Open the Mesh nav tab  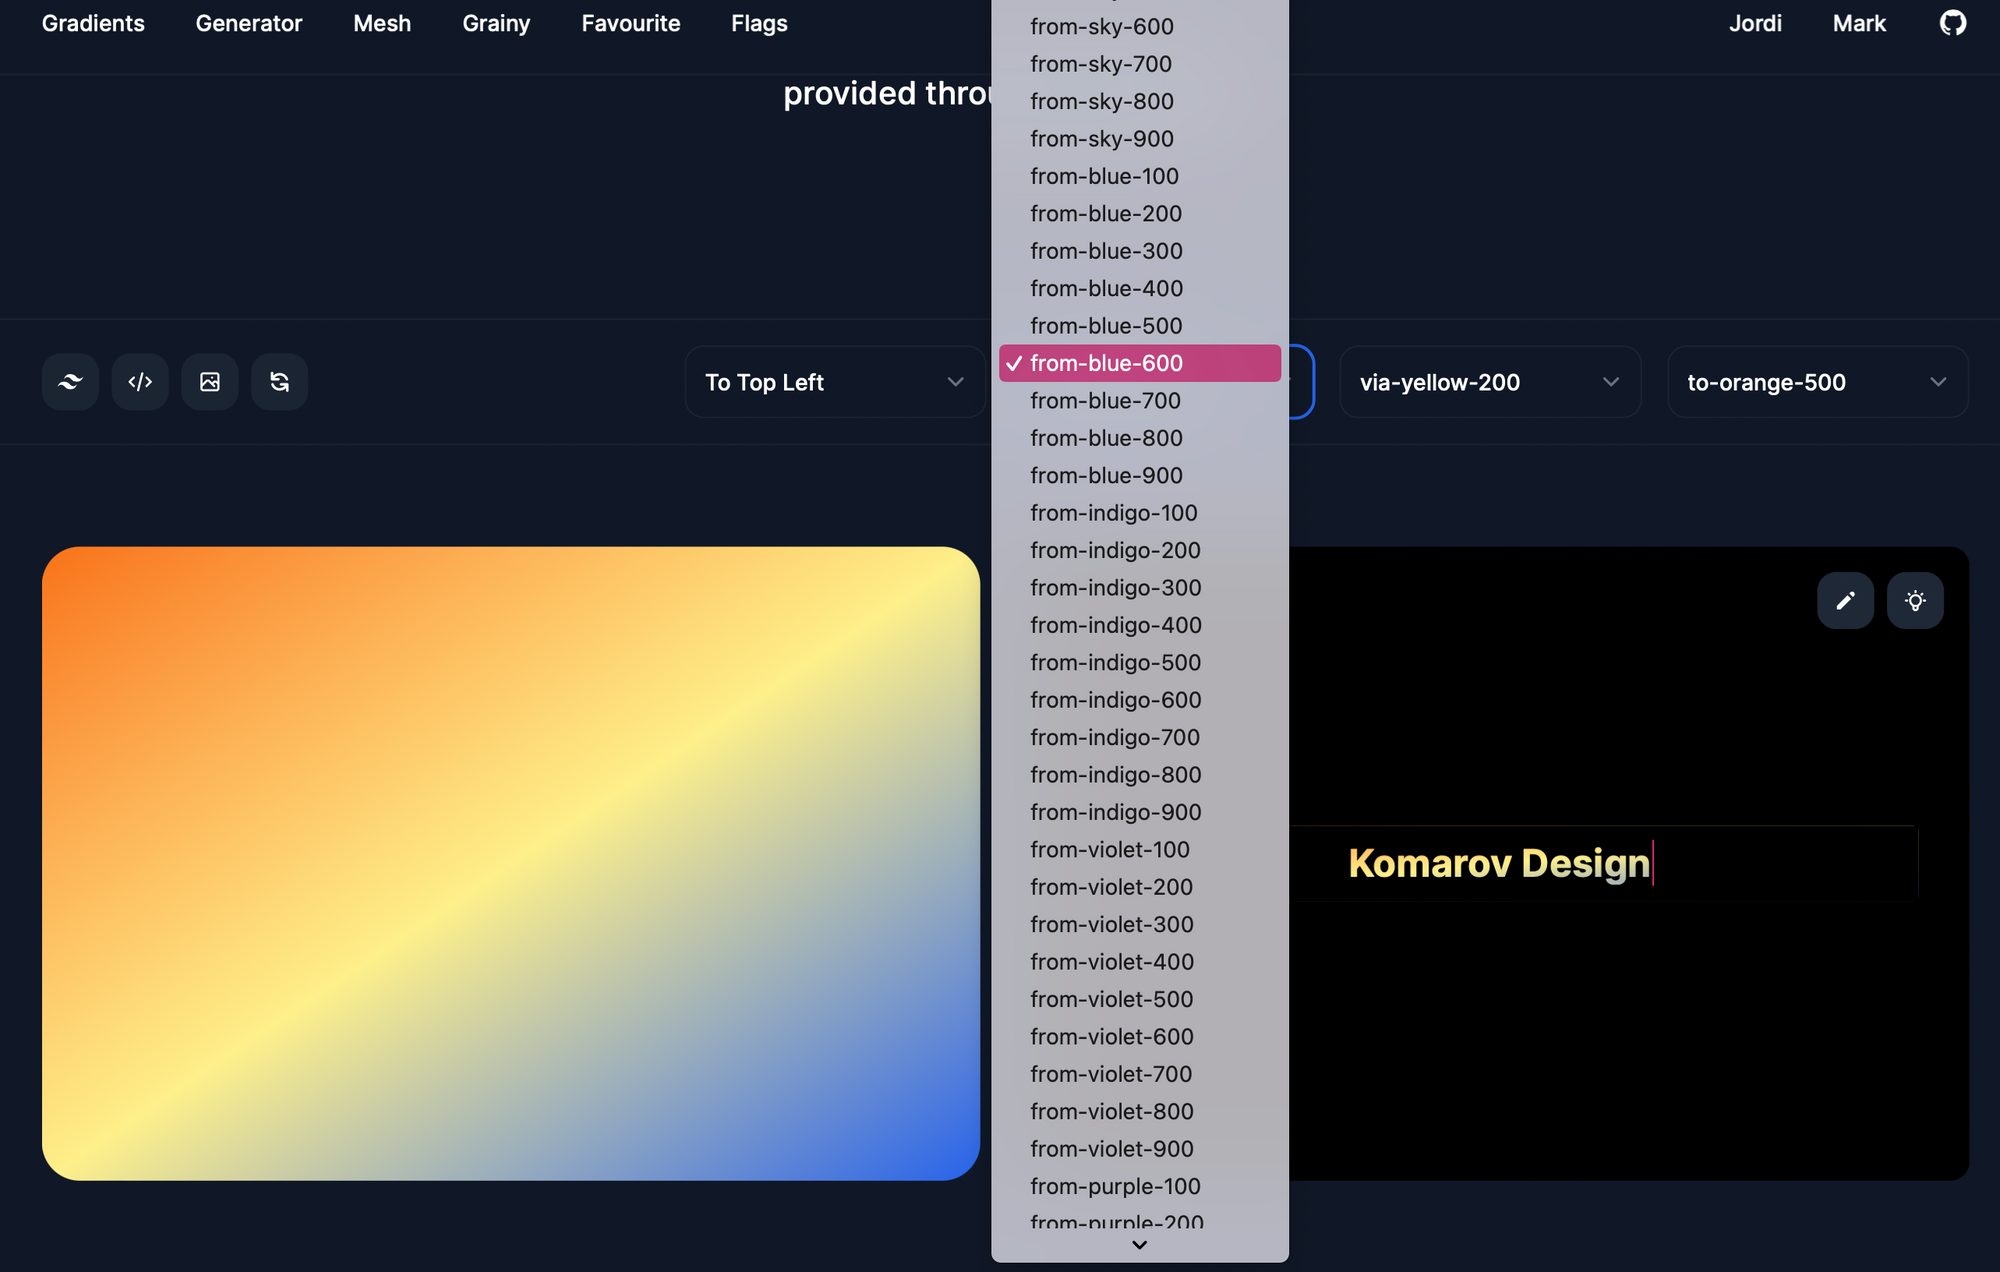(x=382, y=23)
